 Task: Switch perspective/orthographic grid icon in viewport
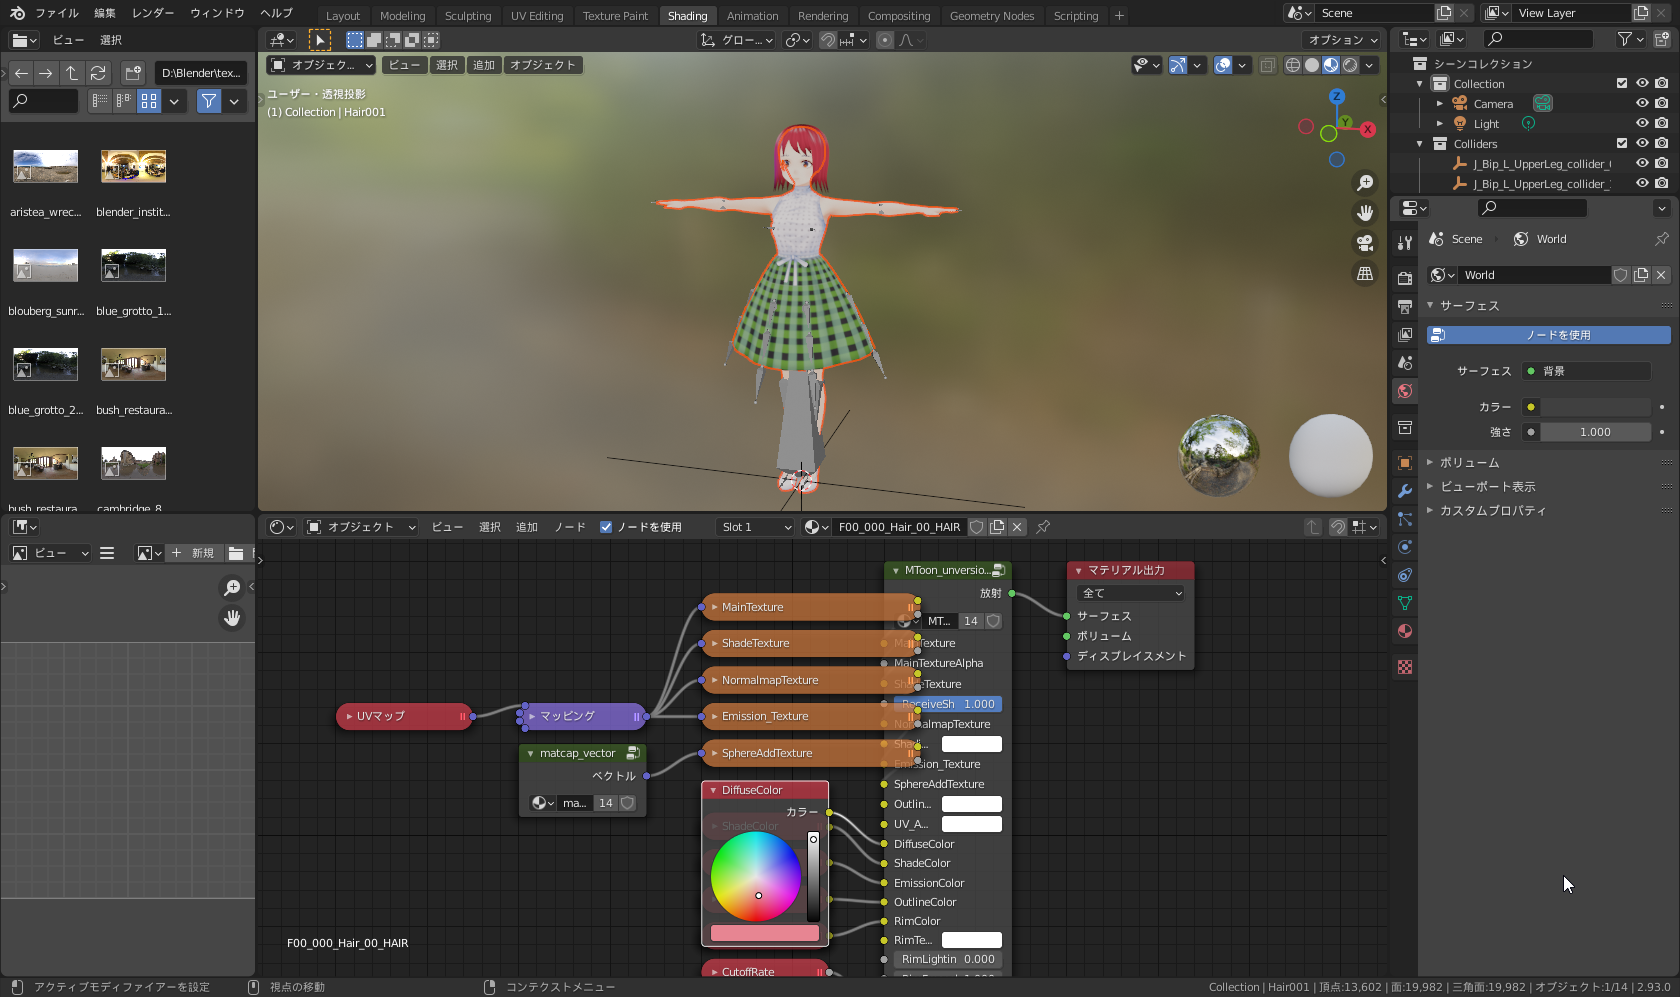tap(1365, 273)
